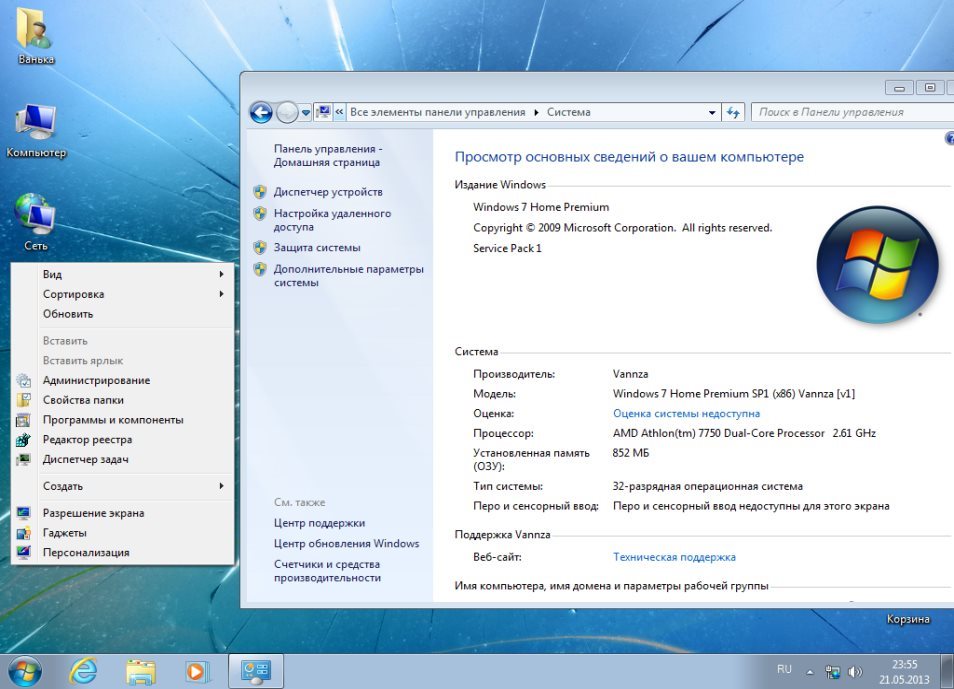Click the volume speaker tray icon
The height and width of the screenshot is (689, 954).
[855, 671]
